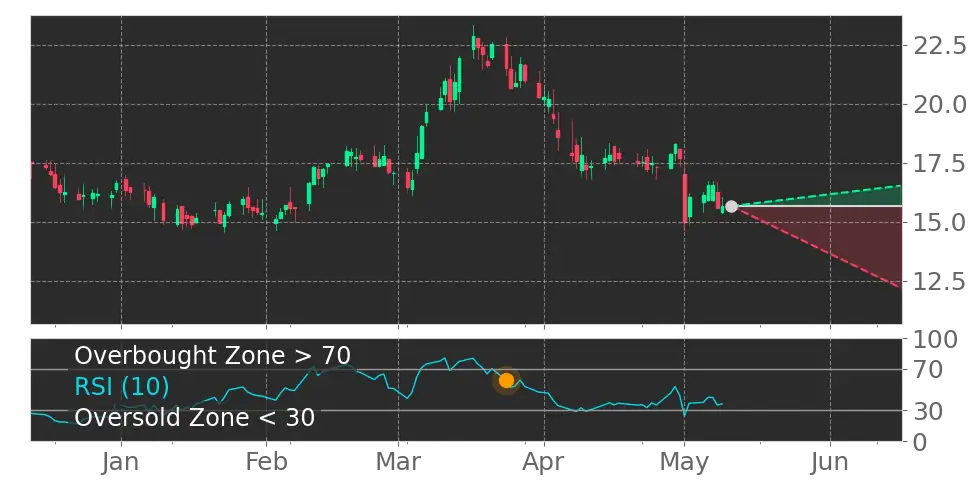Viewport: 972px width, 486px height.
Task: Select the 'RSI (10)' label
Action: (122, 387)
